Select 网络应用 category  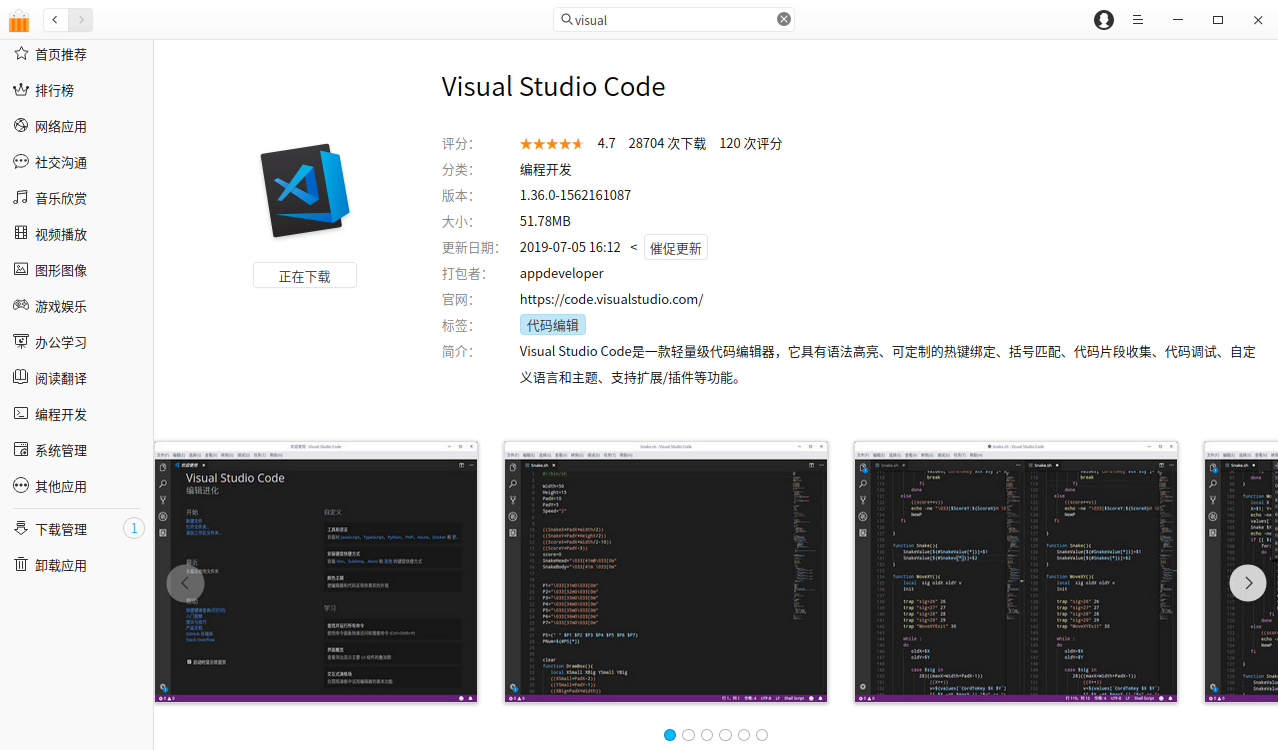[x=61, y=127]
